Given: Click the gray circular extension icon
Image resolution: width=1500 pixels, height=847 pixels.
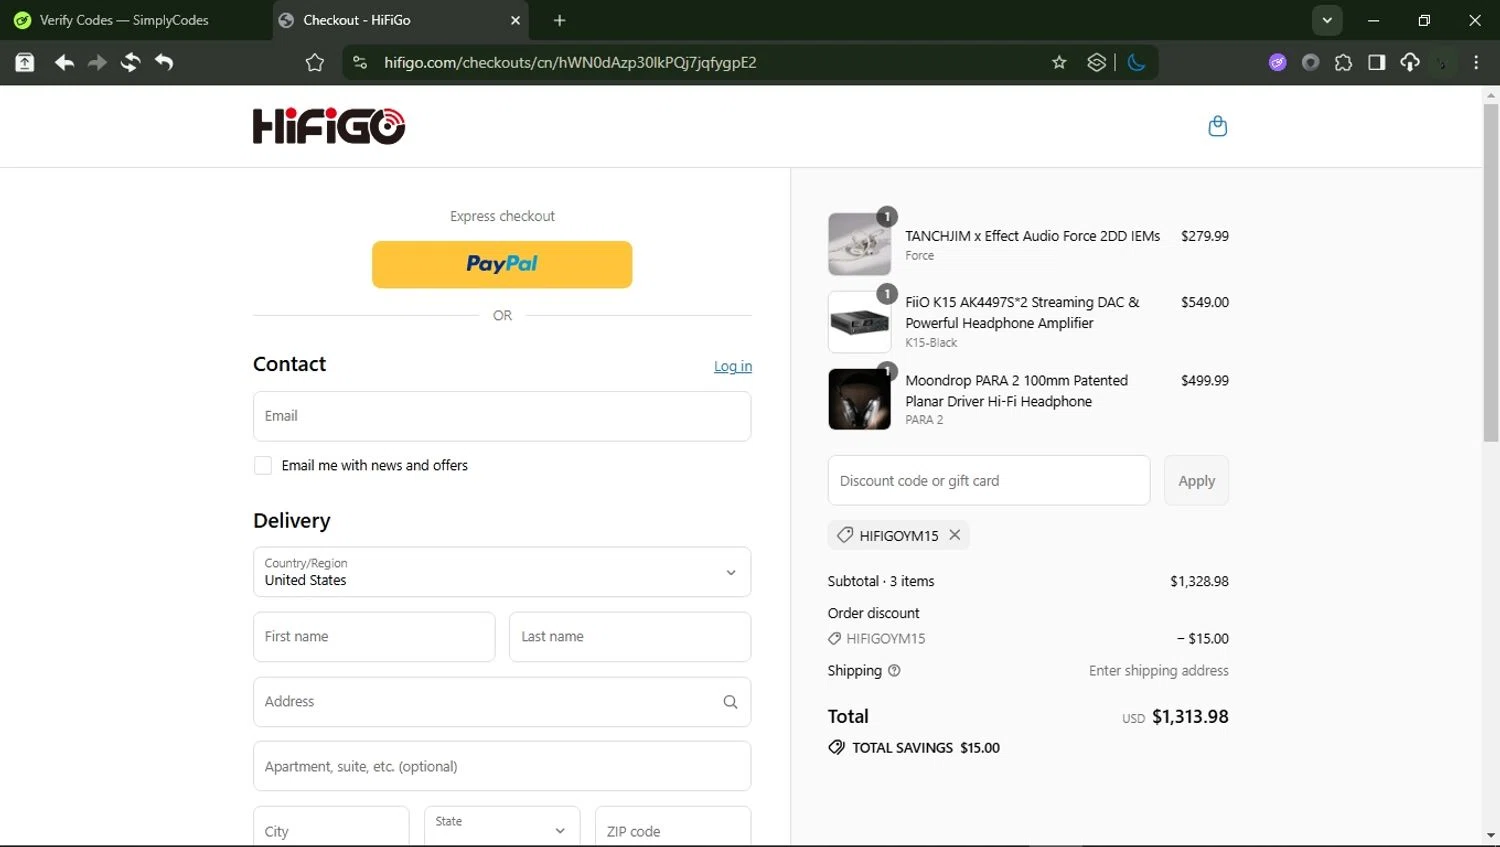Looking at the screenshot, I should tap(1310, 62).
